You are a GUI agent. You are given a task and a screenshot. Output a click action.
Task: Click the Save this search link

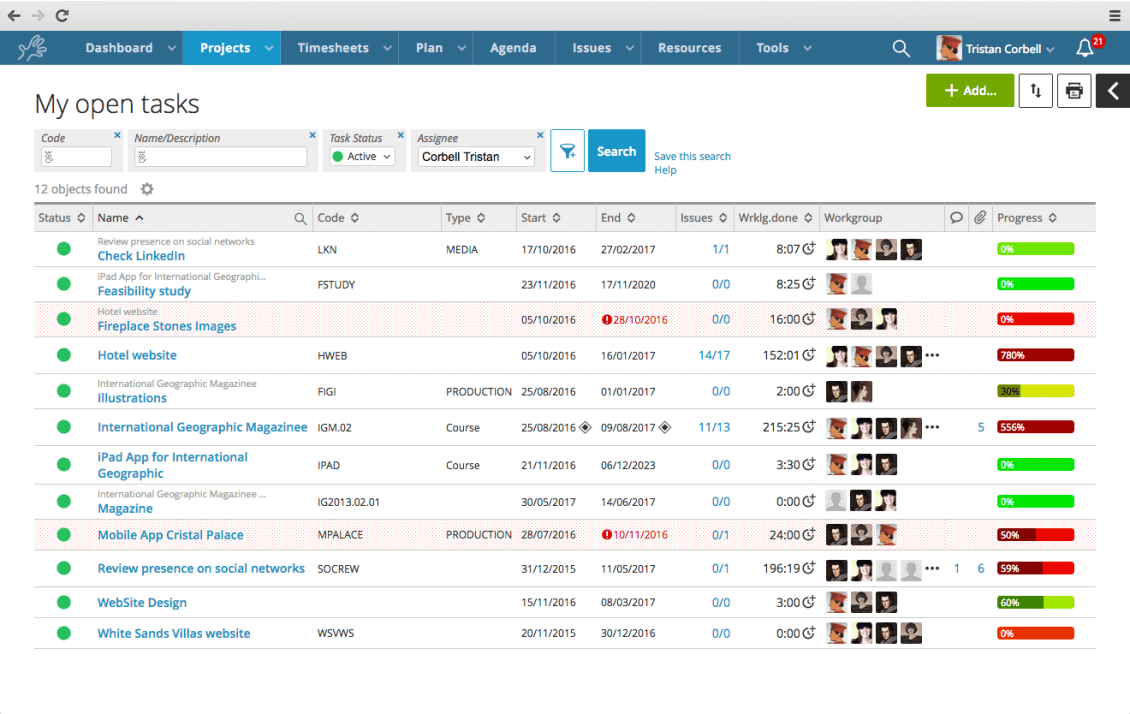692,156
